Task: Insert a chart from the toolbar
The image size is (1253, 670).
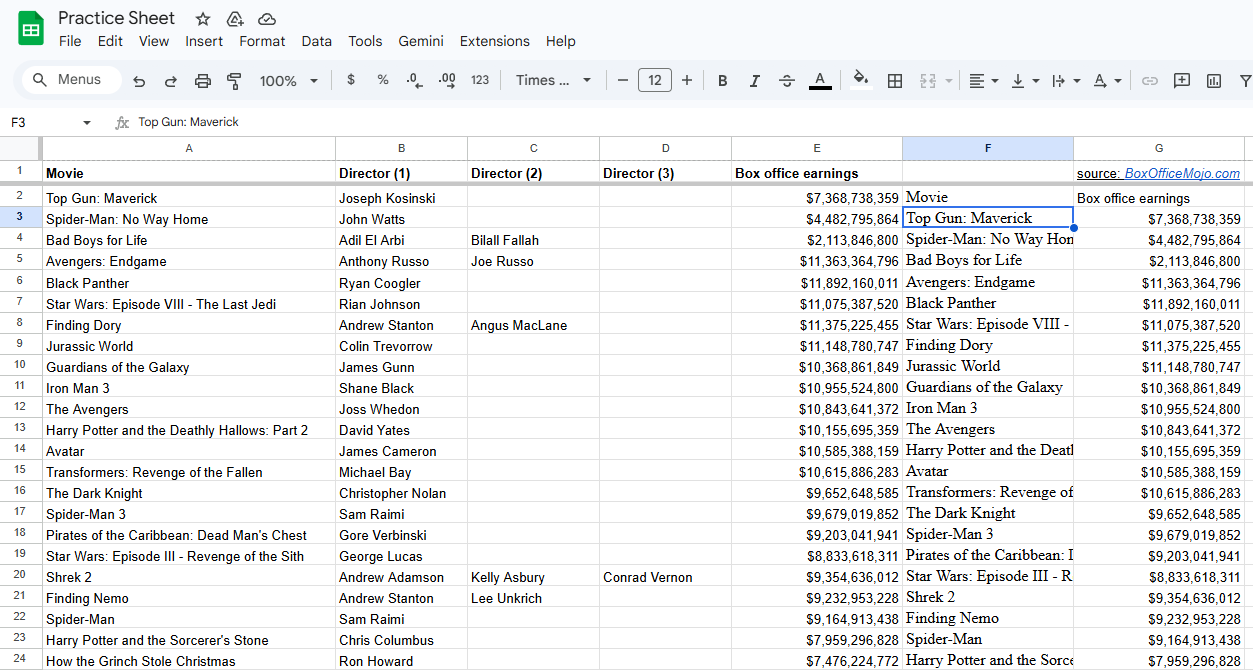Action: (1213, 80)
